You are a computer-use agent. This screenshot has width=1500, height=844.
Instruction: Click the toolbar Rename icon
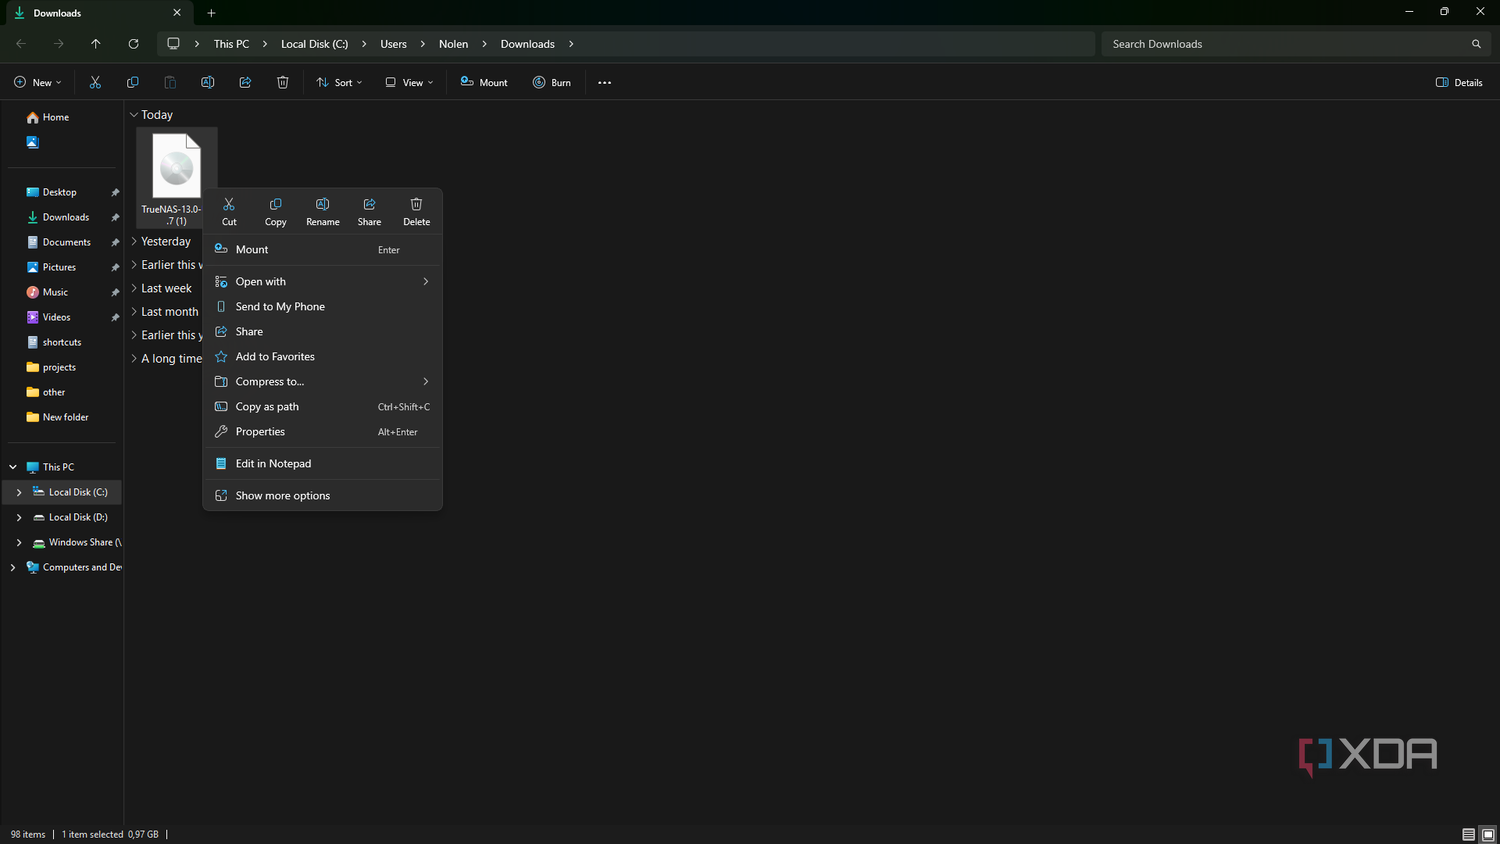click(207, 82)
